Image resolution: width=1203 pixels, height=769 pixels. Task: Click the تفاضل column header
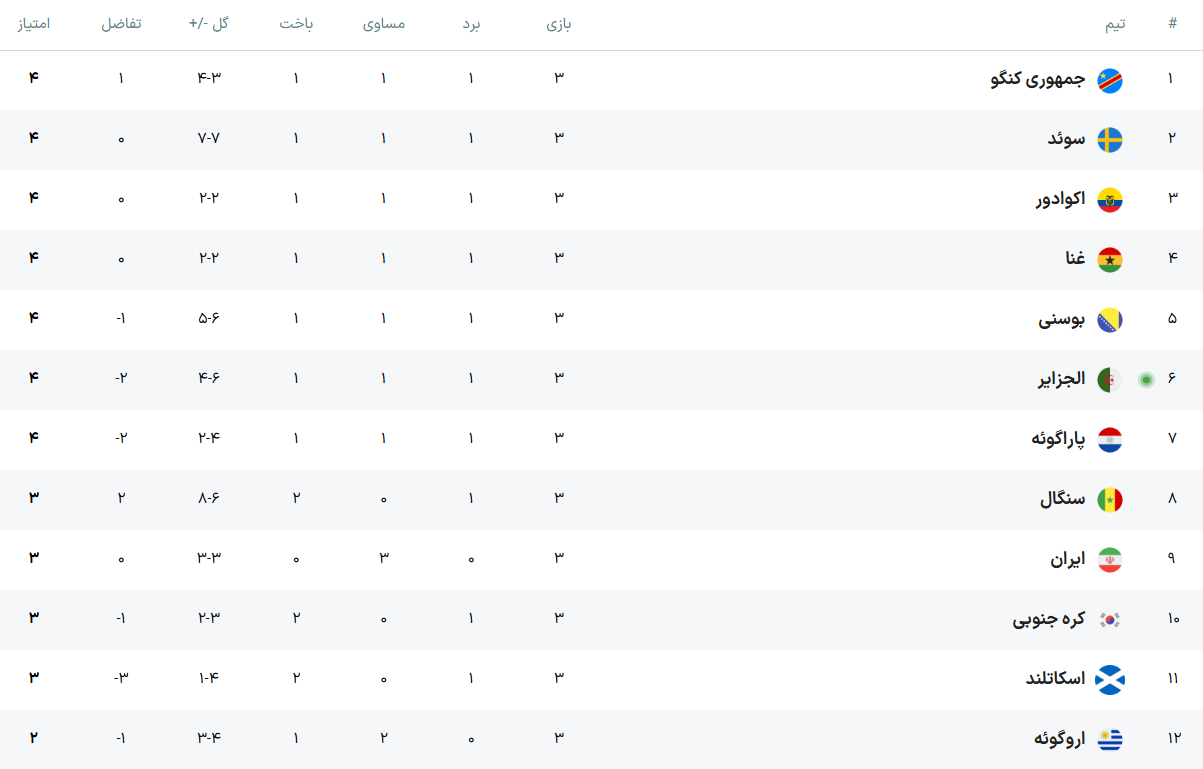121,24
